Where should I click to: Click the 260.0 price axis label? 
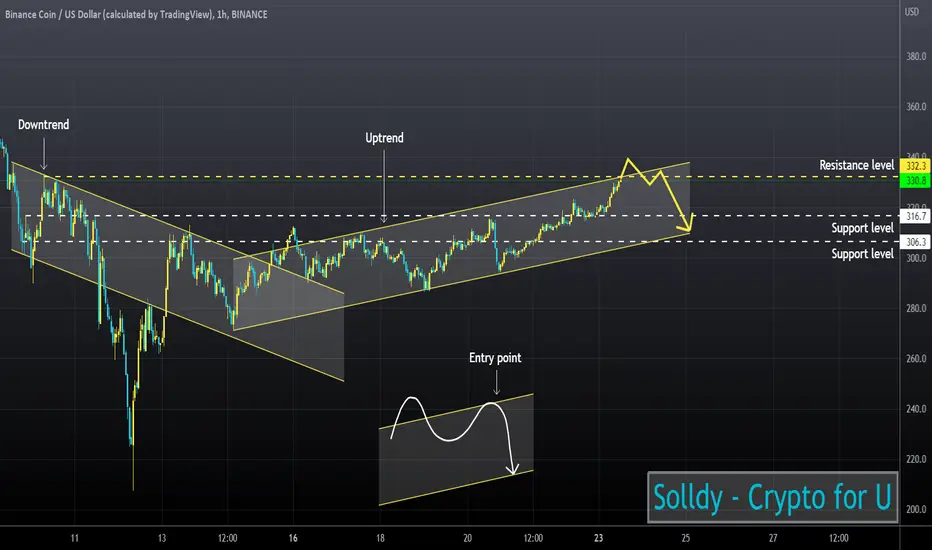(x=916, y=359)
